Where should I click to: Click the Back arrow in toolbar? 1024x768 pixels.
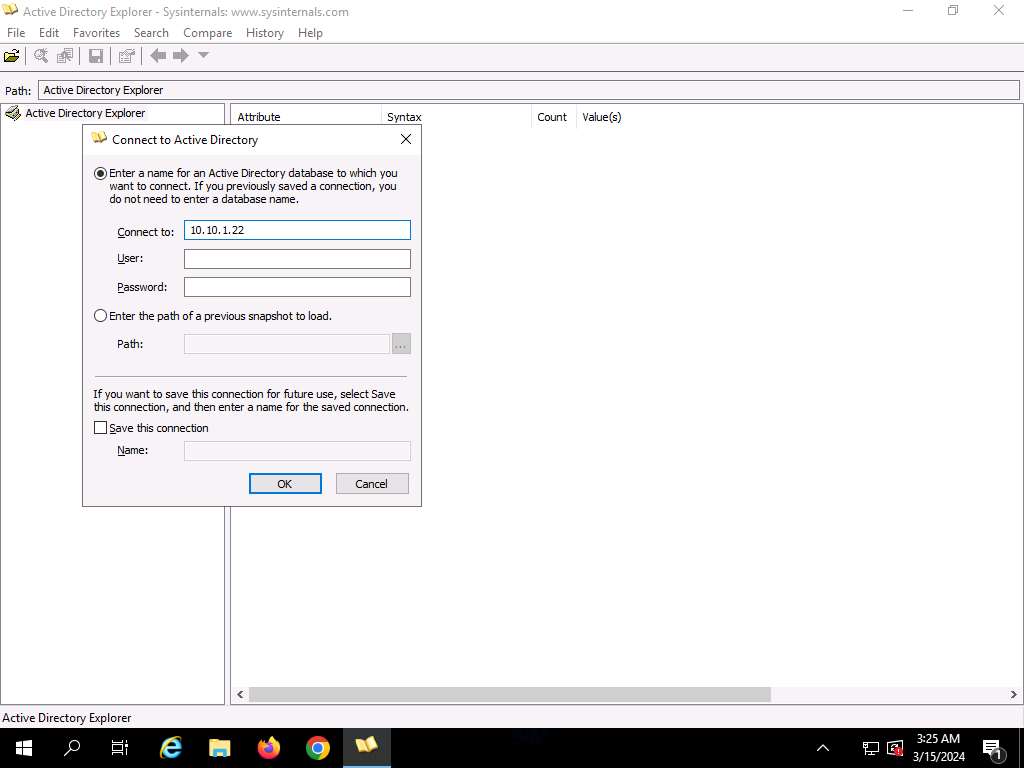click(x=158, y=56)
